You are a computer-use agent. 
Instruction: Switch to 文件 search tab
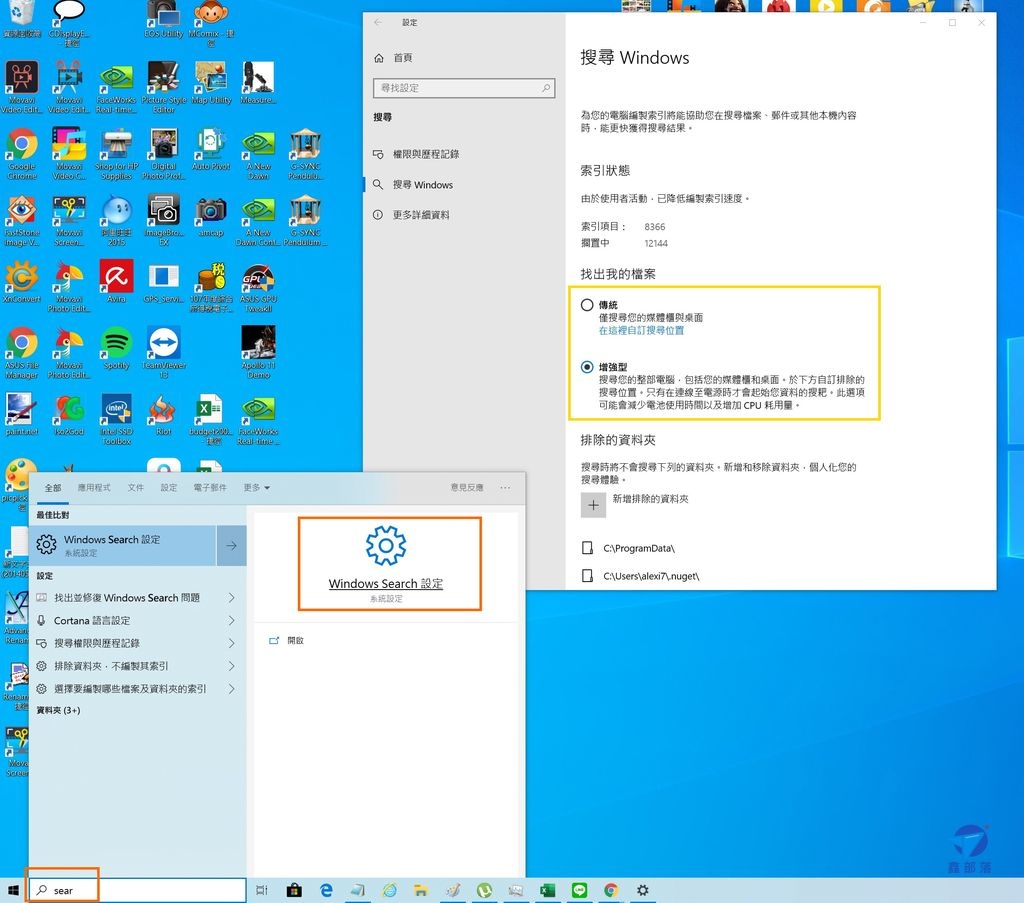coord(136,487)
